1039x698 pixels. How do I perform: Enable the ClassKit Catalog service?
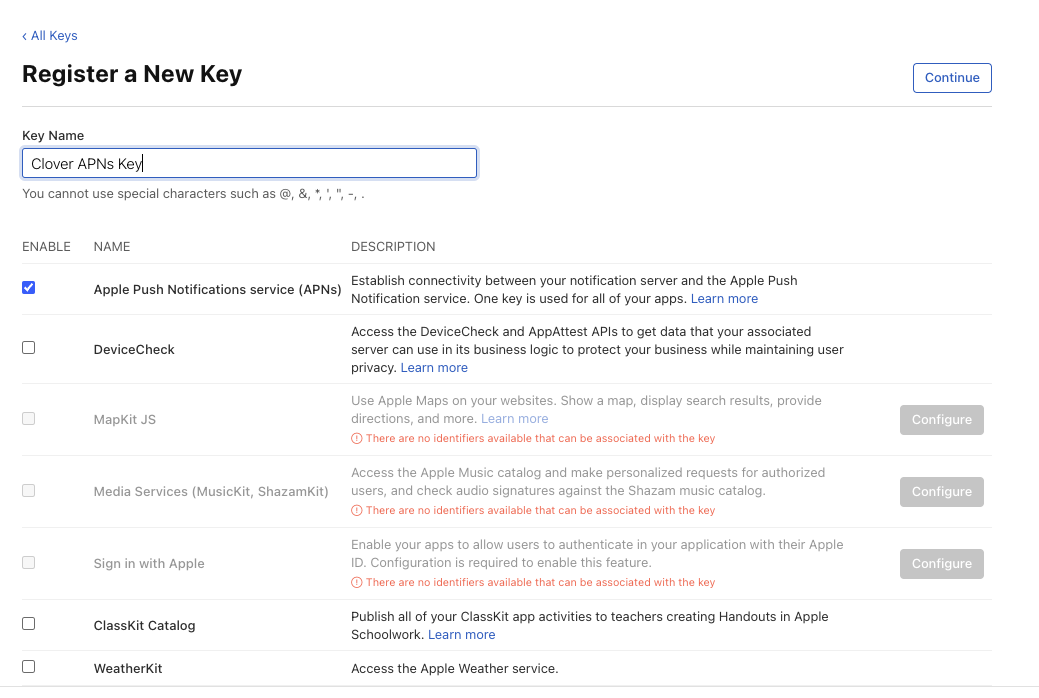pyautogui.click(x=29, y=623)
